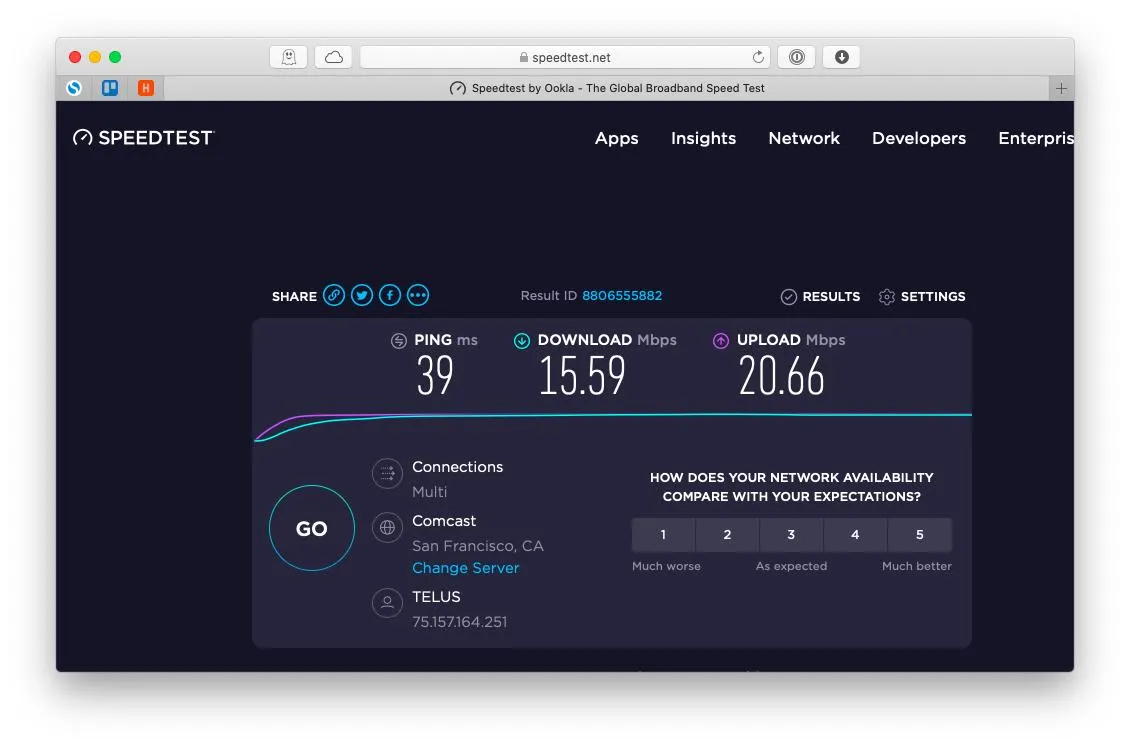
Task: Open the iCloud tabs cloud icon
Action: [x=334, y=57]
